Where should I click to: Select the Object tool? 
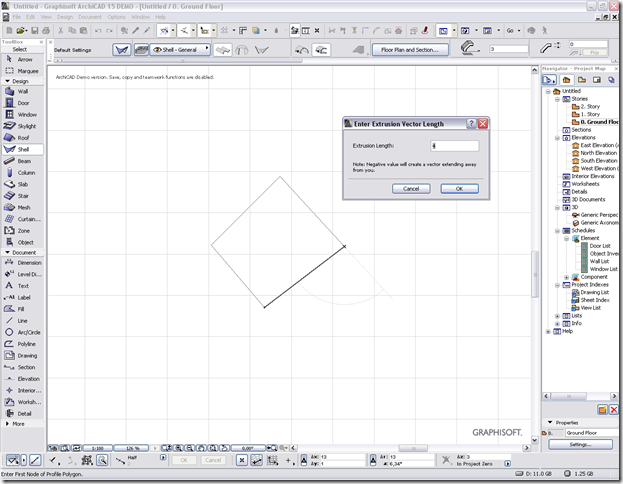click(22, 242)
